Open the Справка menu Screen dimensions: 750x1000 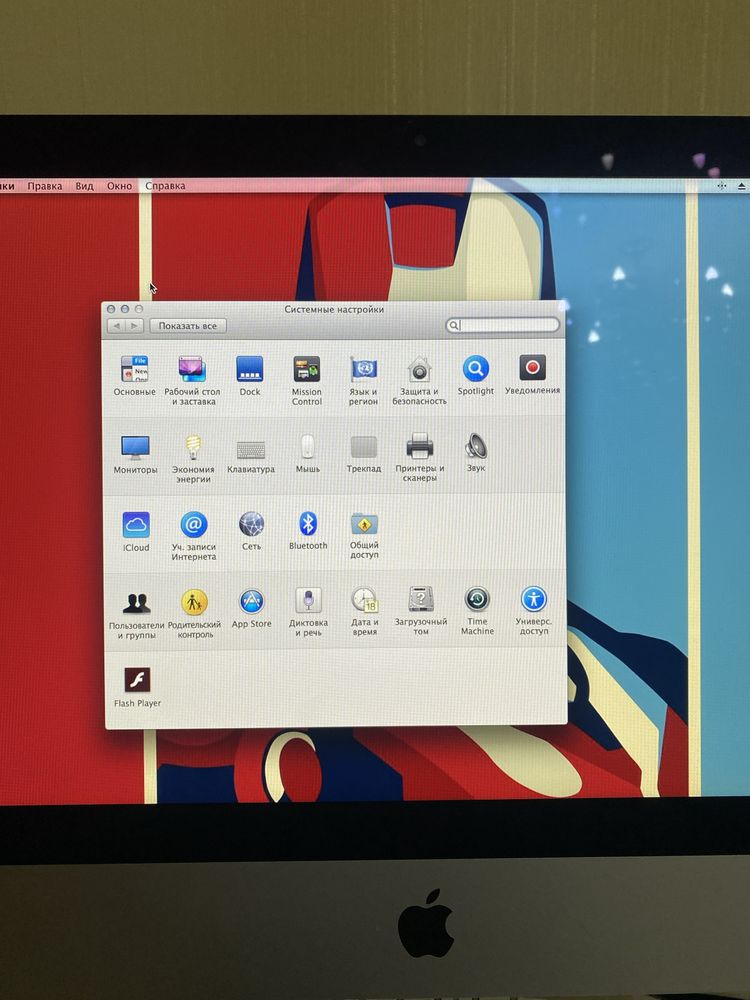(x=165, y=186)
